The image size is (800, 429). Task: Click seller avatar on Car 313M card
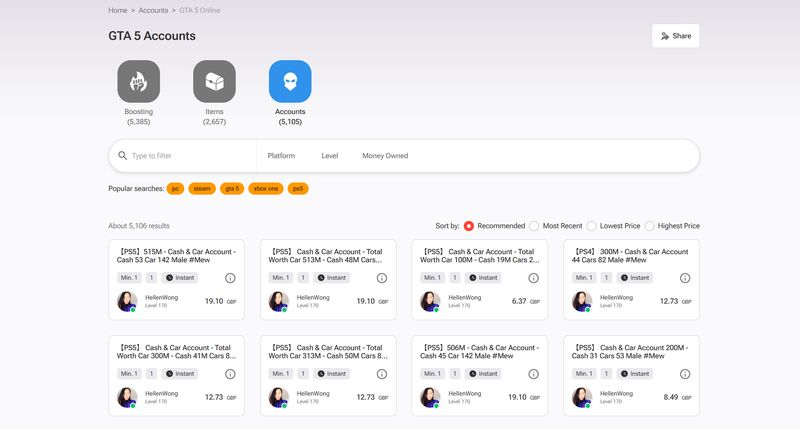click(279, 397)
